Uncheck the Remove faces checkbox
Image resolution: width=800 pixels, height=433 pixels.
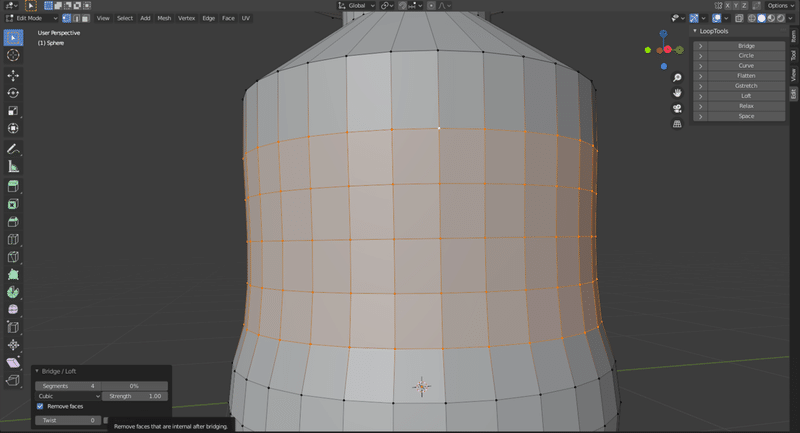point(40,406)
